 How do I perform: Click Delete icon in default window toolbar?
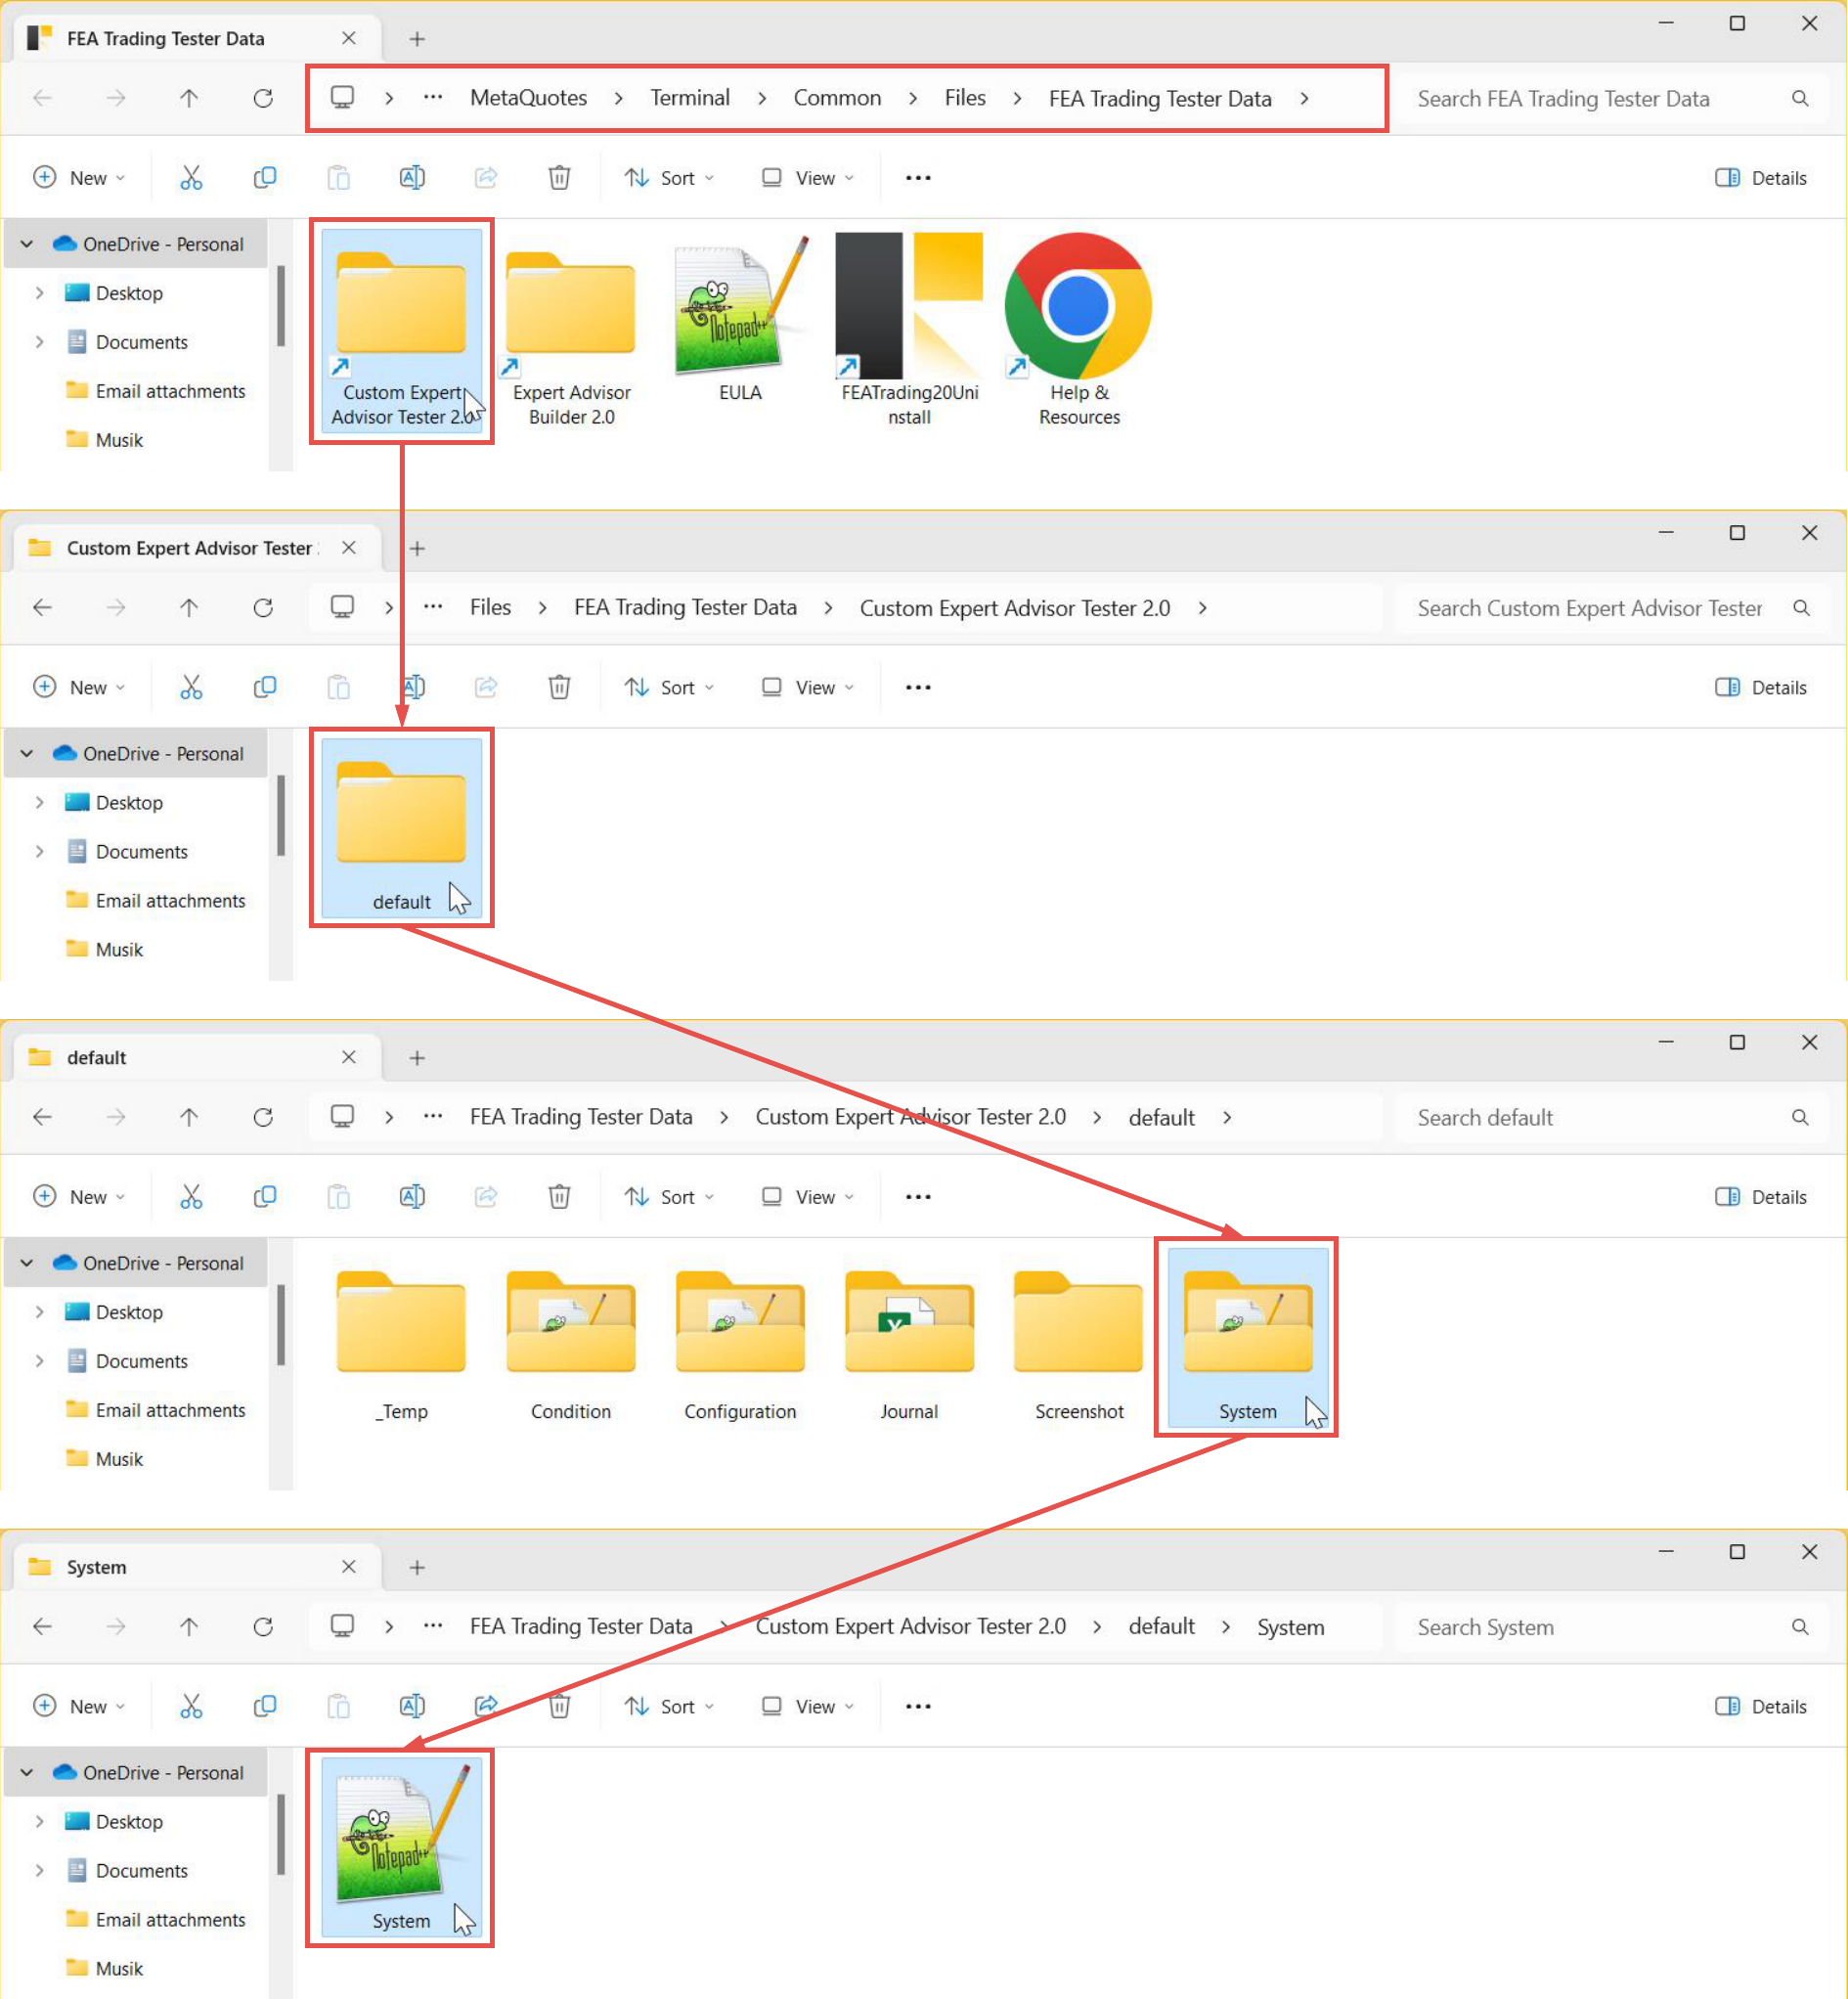point(559,1196)
